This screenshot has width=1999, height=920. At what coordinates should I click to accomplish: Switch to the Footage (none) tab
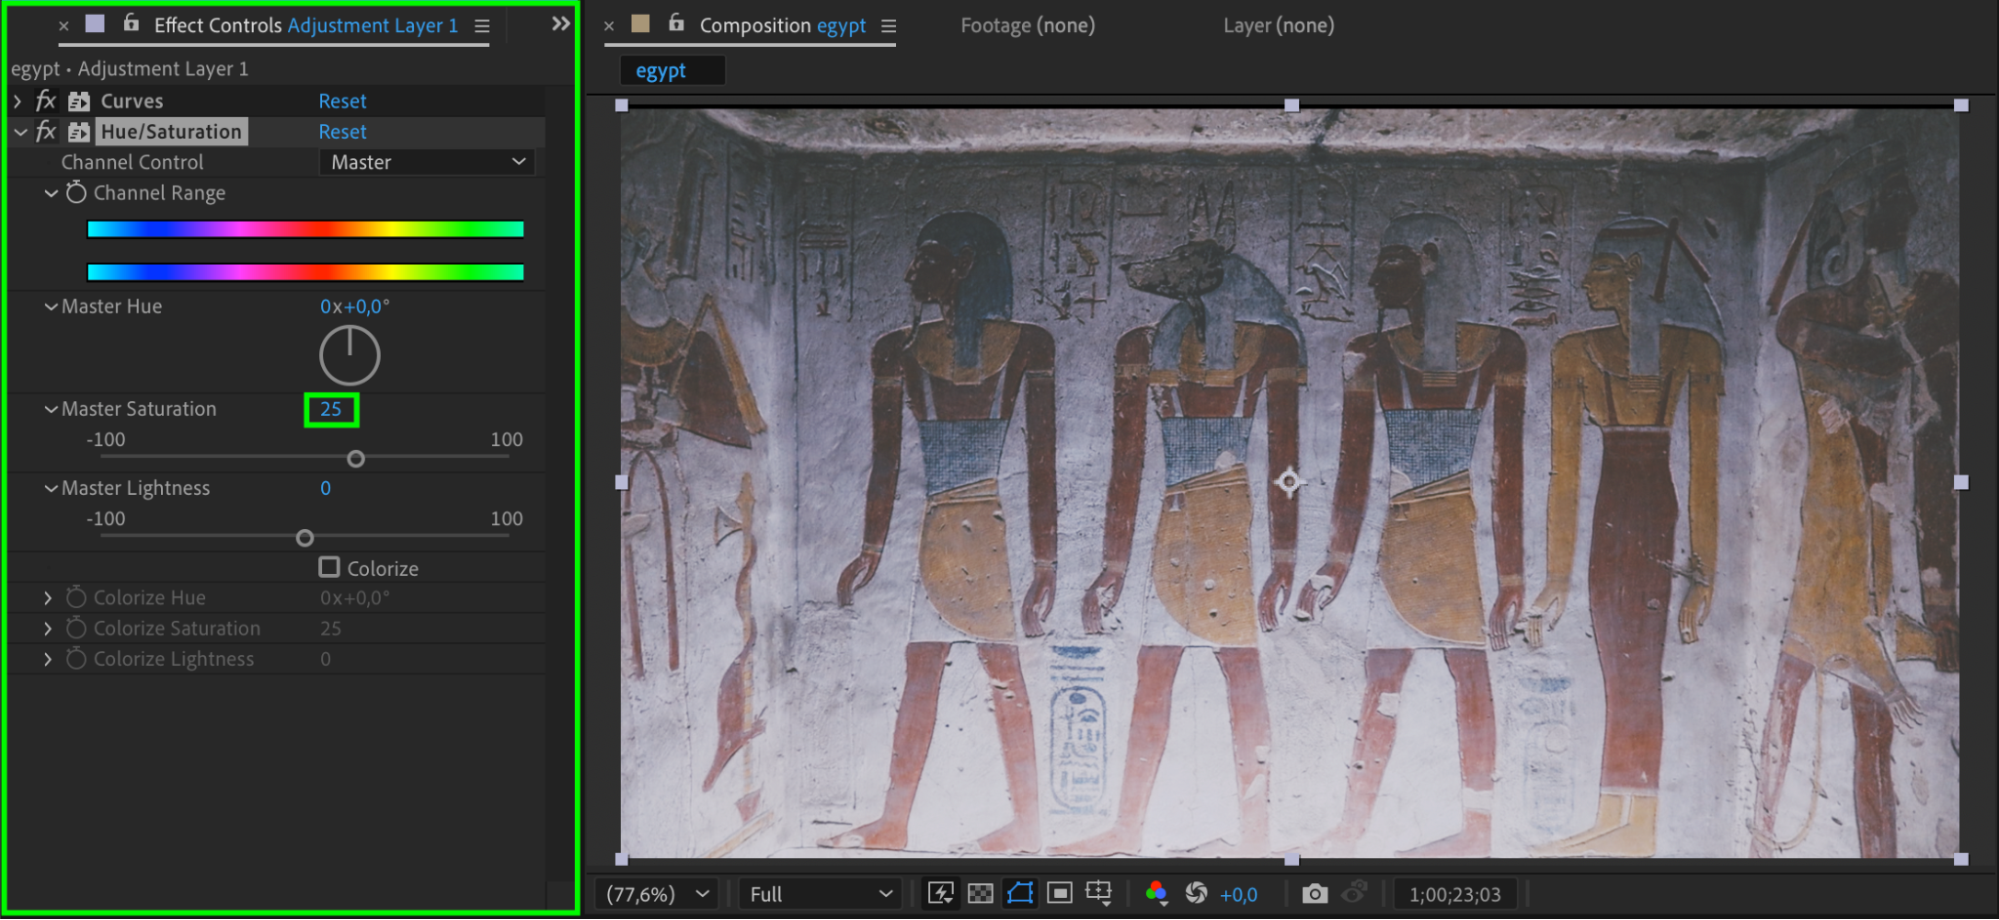(1027, 25)
